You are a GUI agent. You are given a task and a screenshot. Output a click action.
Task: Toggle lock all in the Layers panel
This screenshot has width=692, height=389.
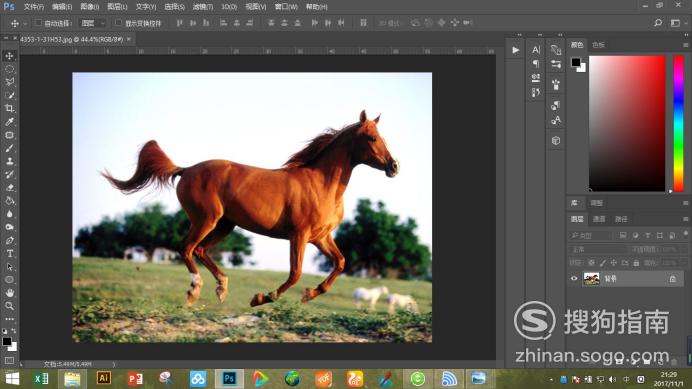tap(636, 263)
